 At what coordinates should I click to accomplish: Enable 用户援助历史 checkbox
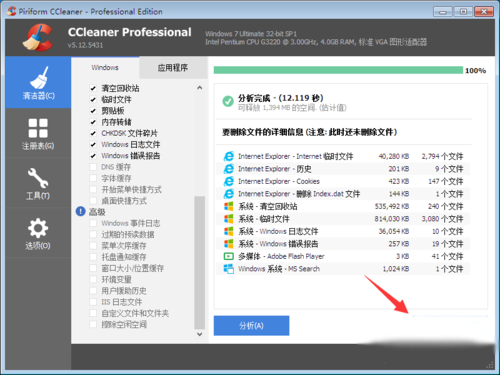point(93,291)
